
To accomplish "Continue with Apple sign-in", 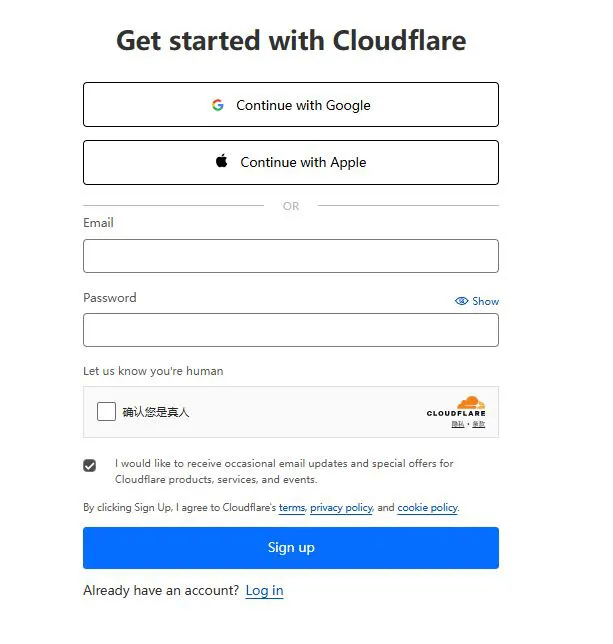I will point(291,163).
